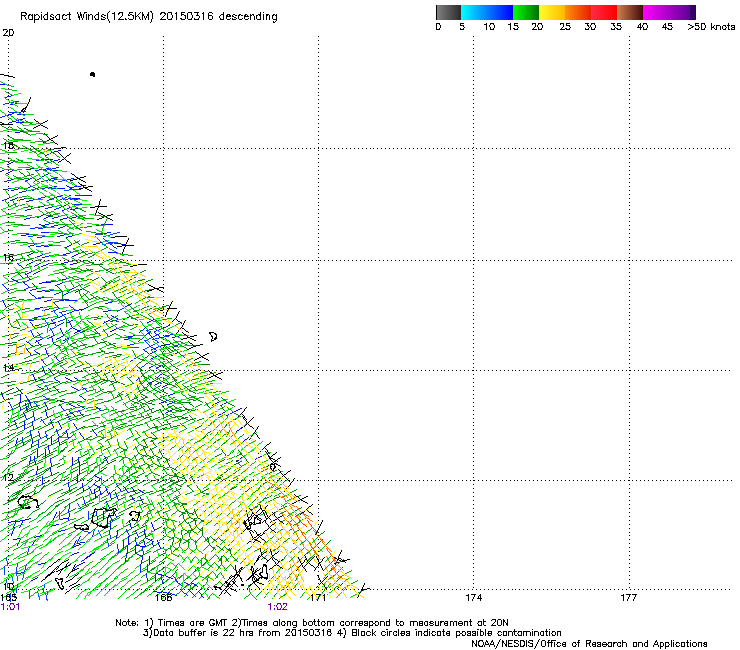Click the latitude label 20
Screen dimensions: 740x650
(8, 33)
